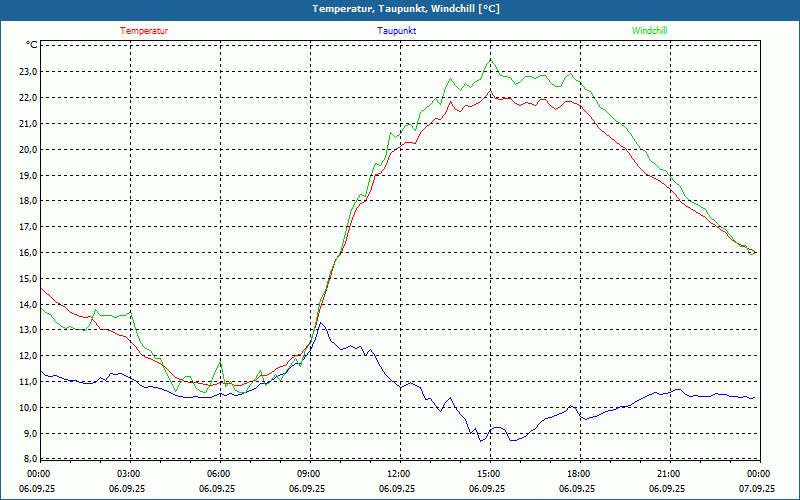Select the green 'Windchill' legend label
This screenshot has width=800, height=500.
point(649,31)
